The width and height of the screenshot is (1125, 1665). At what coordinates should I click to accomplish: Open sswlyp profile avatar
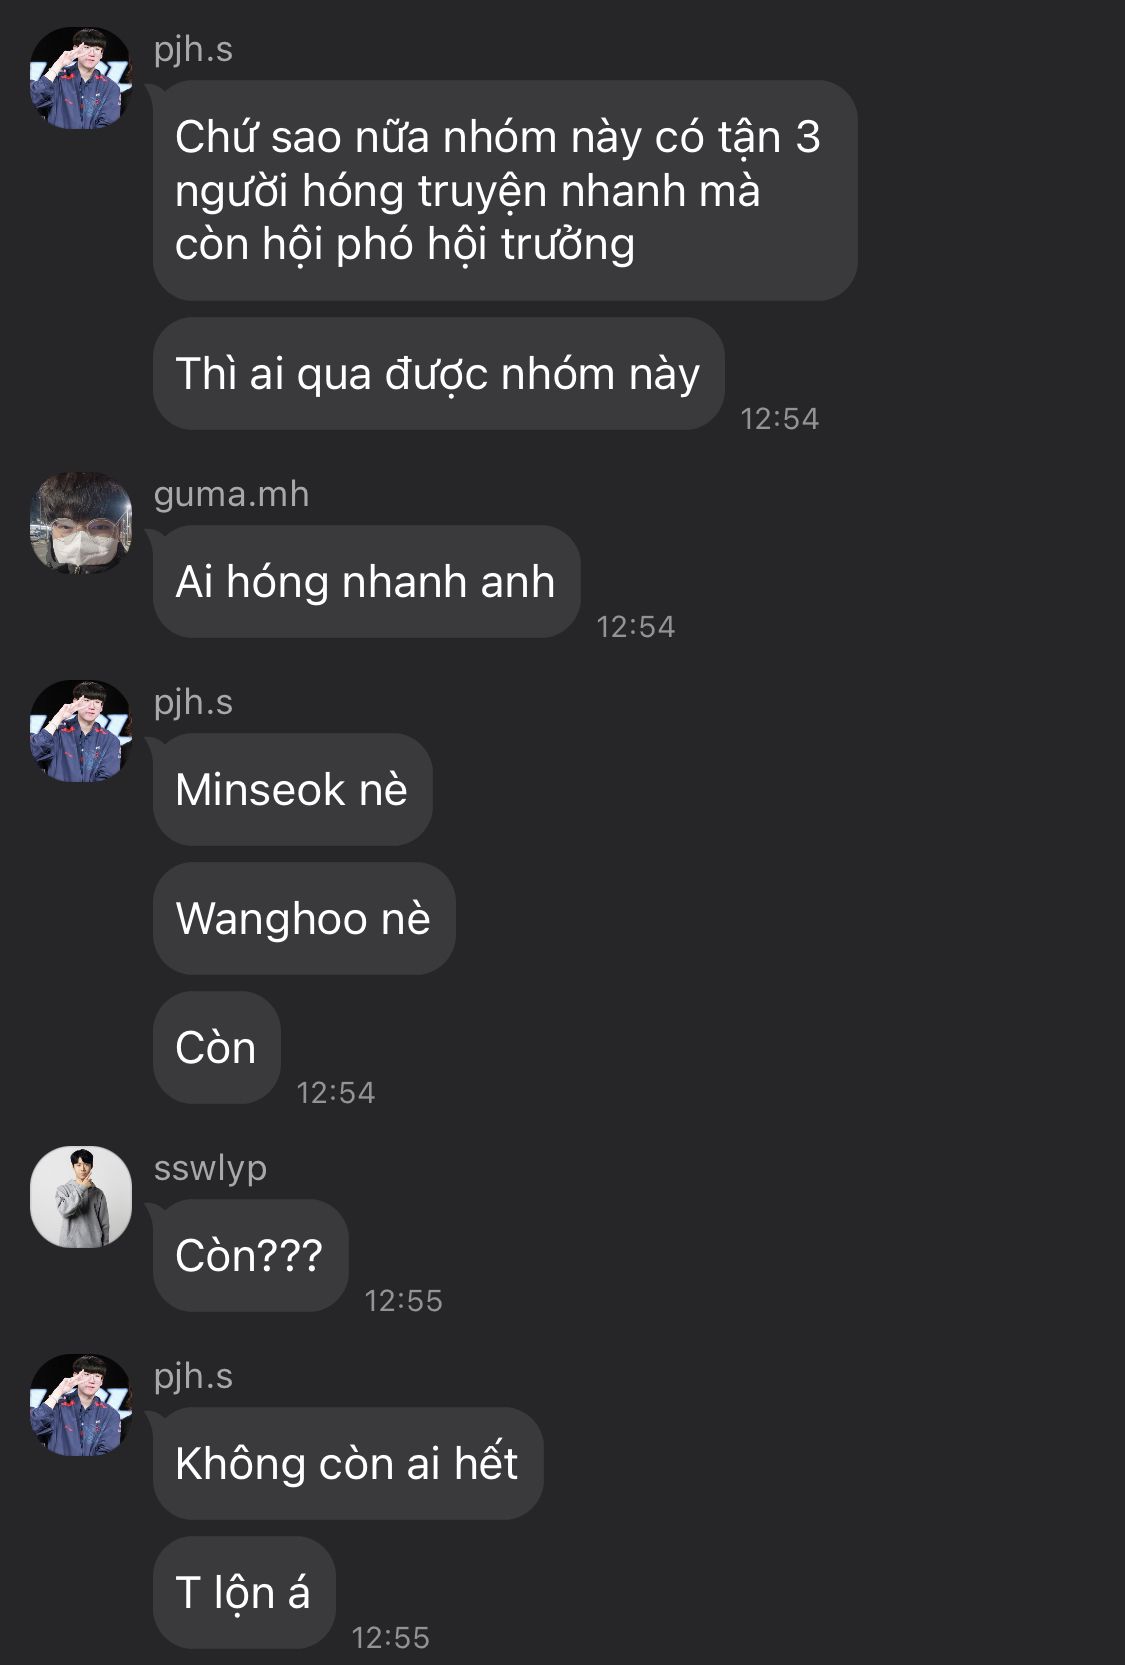click(81, 1197)
